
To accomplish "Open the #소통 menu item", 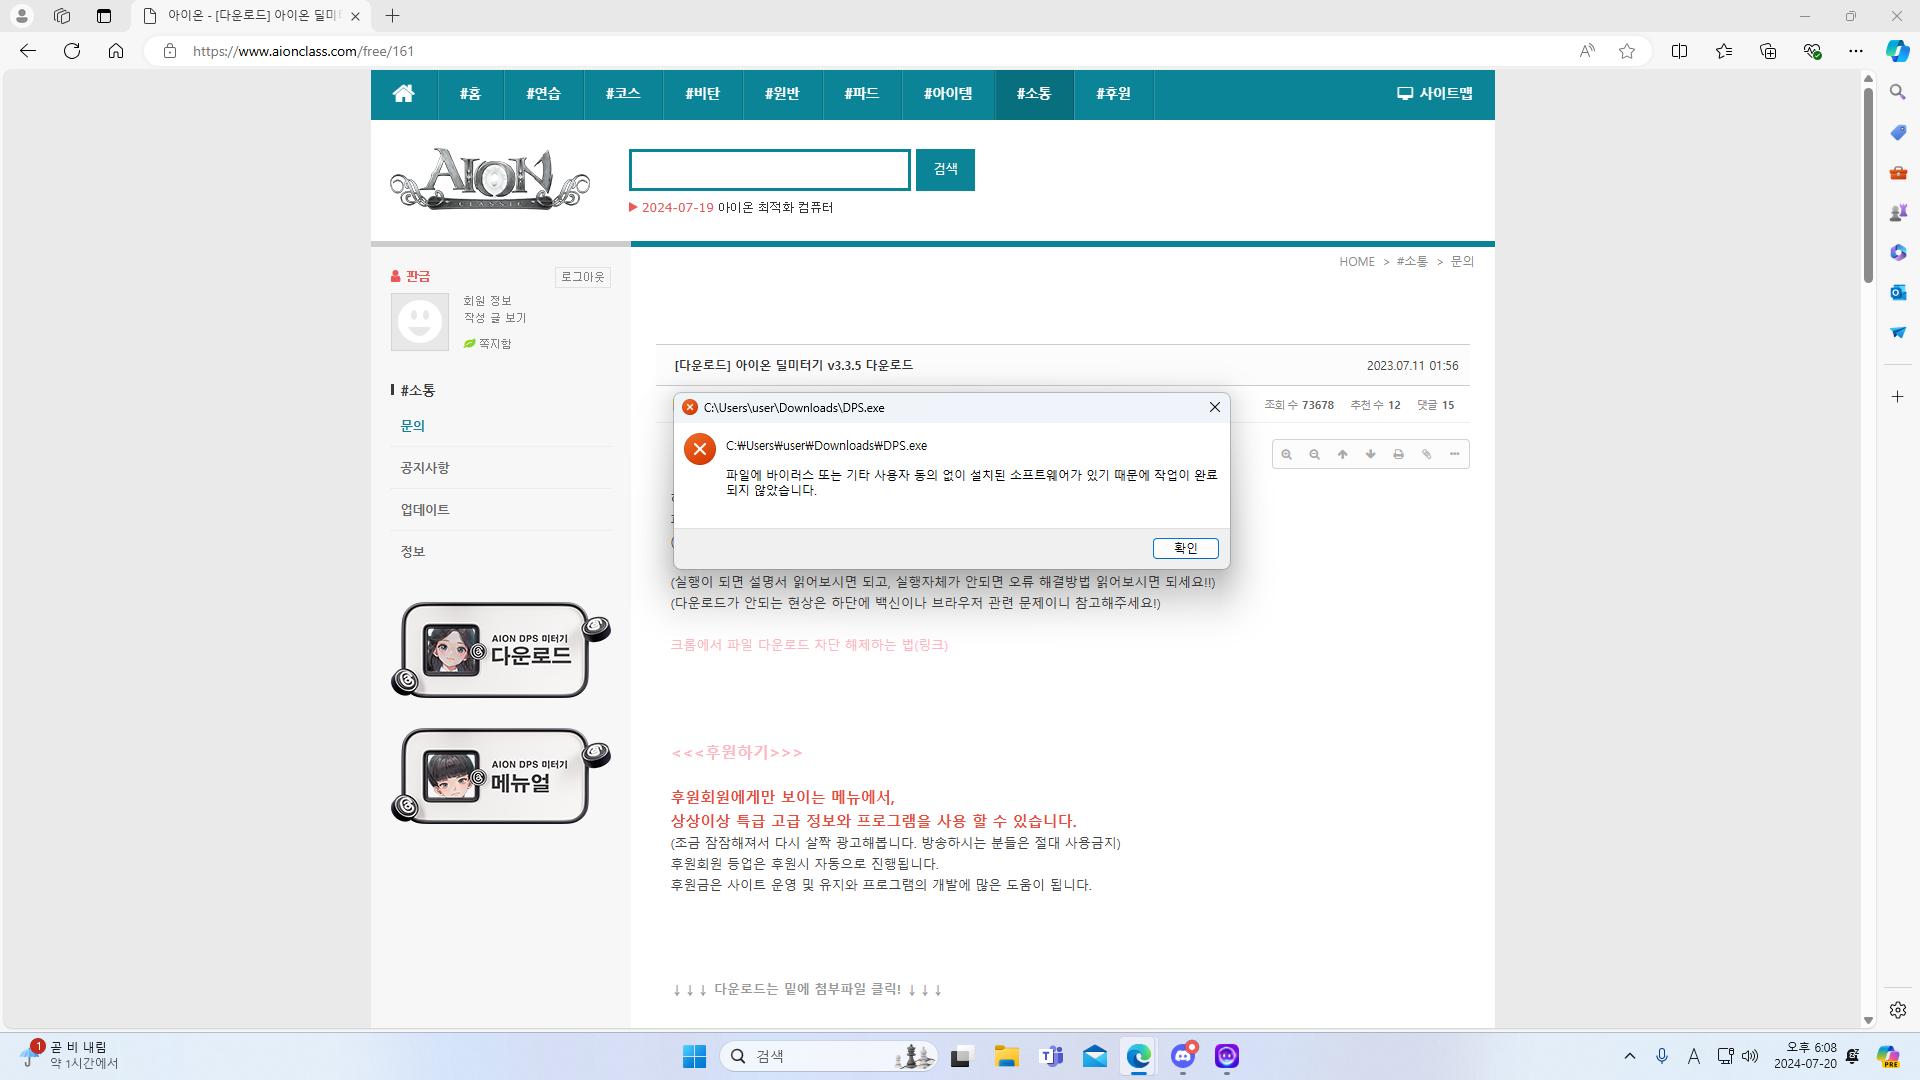I will coord(1034,94).
